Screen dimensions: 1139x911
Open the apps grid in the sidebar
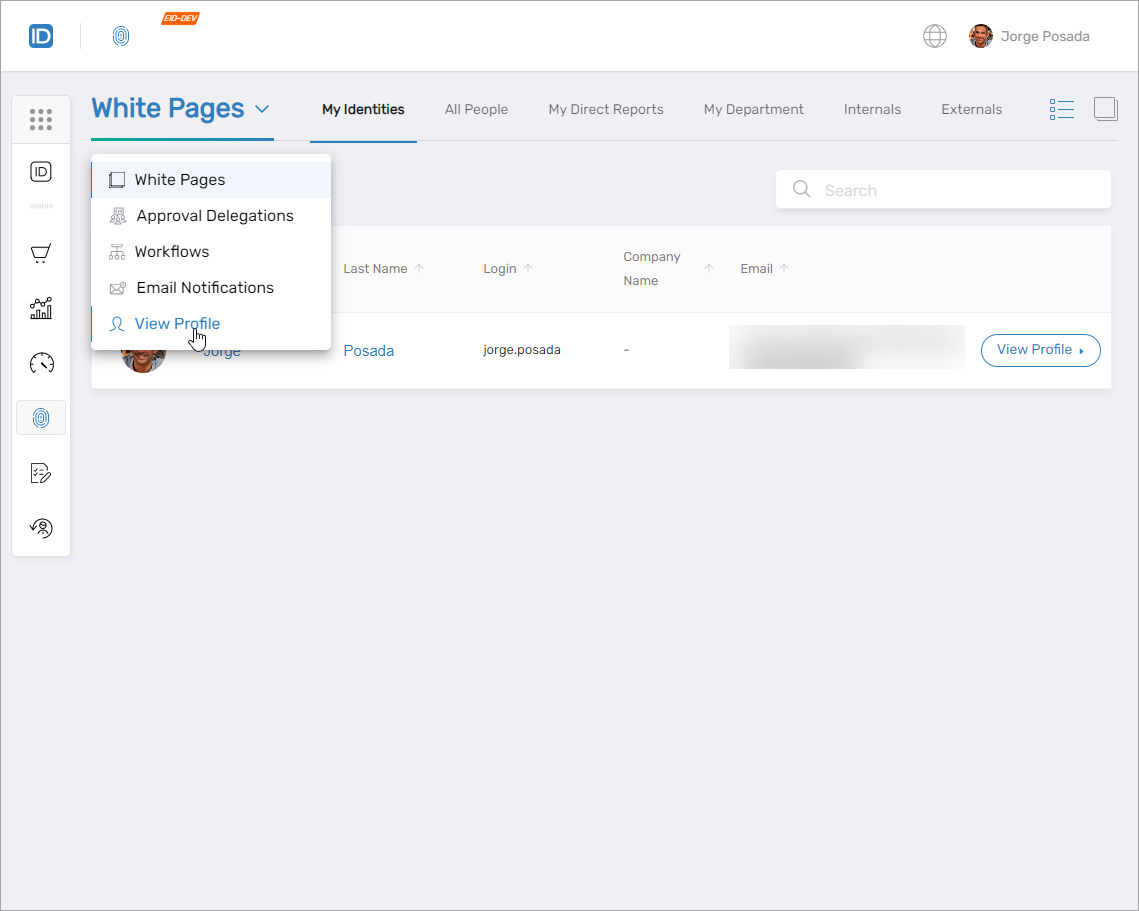pyautogui.click(x=40, y=119)
